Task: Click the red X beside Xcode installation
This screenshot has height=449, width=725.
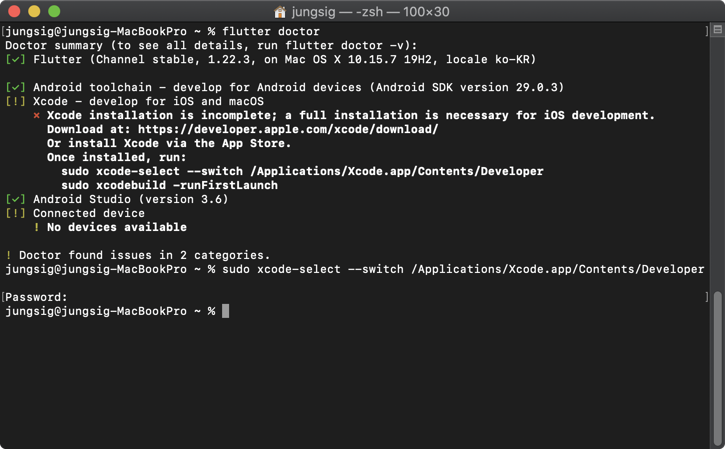Action: coord(37,116)
